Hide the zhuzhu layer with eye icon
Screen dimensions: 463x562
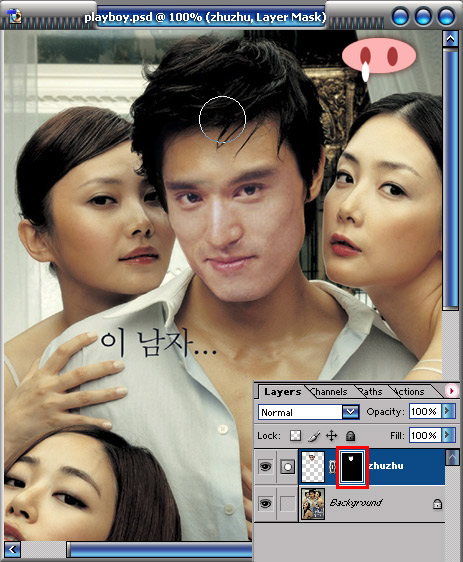point(266,466)
